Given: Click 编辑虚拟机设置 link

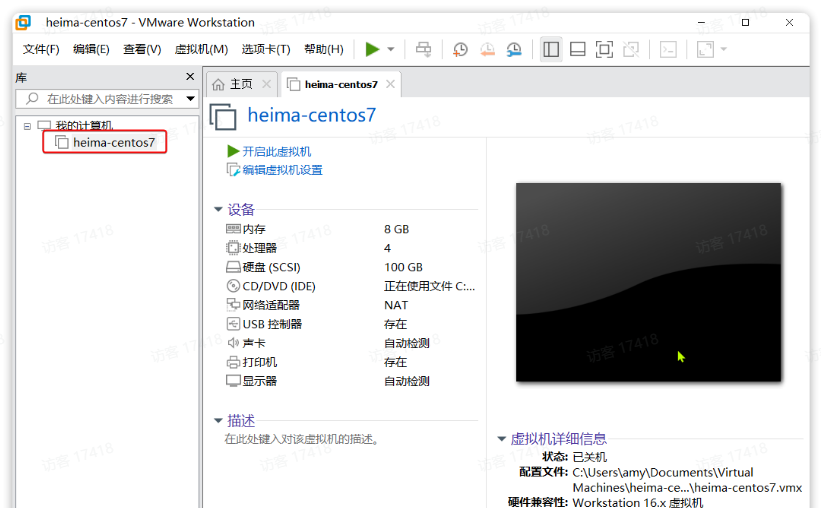Looking at the screenshot, I should 281,170.
